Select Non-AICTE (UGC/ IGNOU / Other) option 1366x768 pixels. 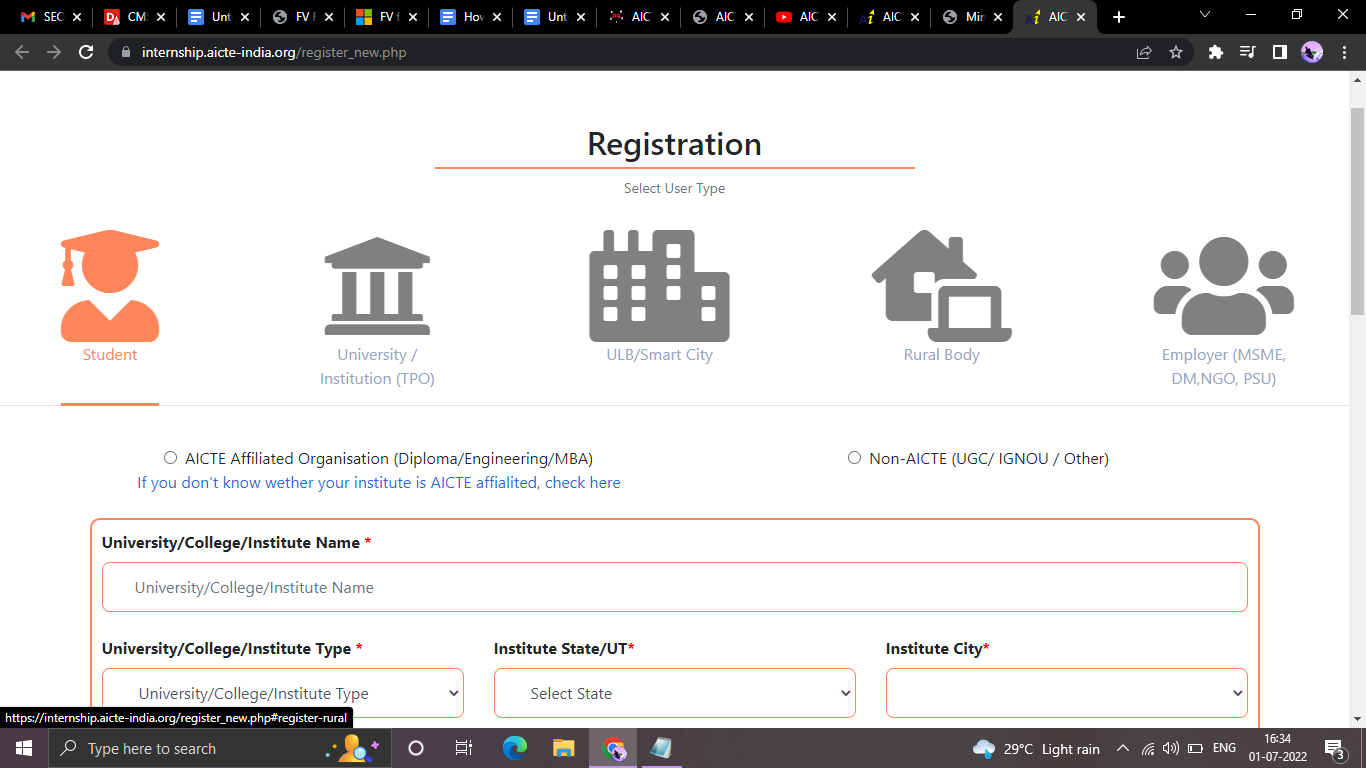pyautogui.click(x=854, y=458)
